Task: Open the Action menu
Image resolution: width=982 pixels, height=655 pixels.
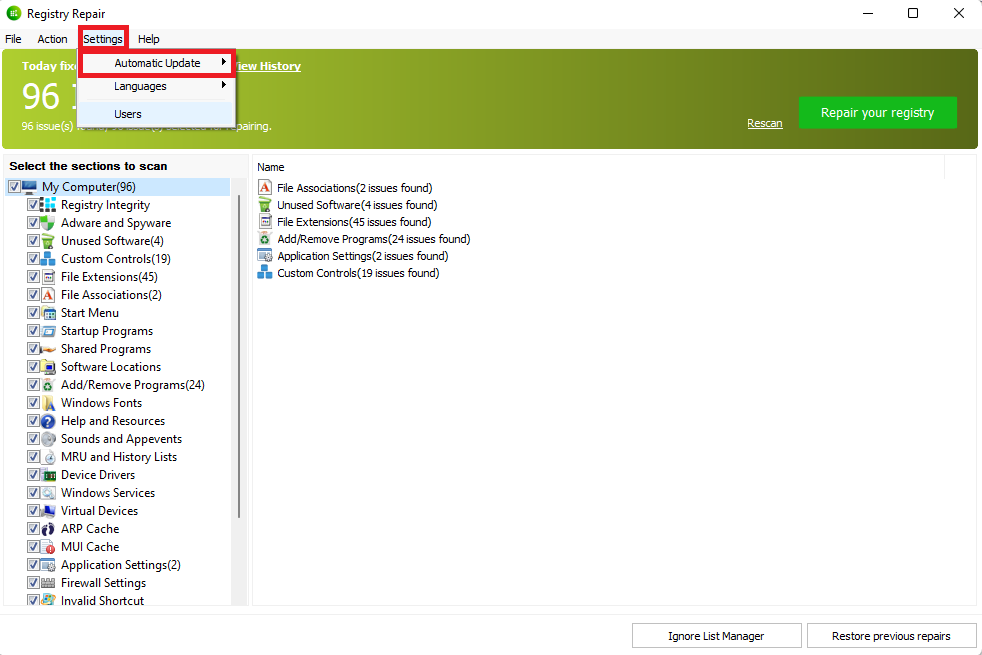Action: coord(52,39)
